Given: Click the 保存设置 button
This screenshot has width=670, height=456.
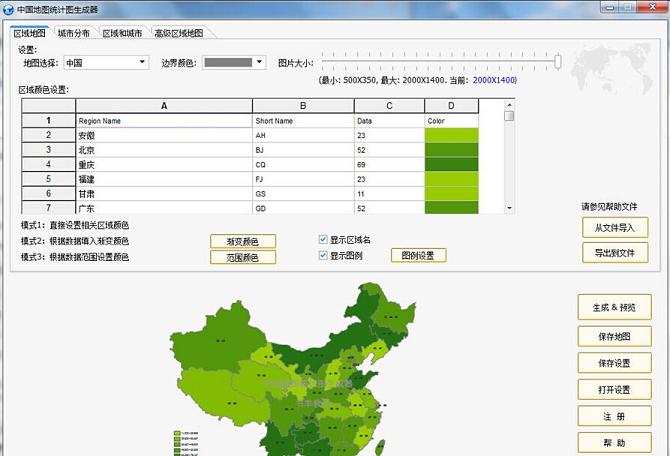Looking at the screenshot, I should pos(614,363).
